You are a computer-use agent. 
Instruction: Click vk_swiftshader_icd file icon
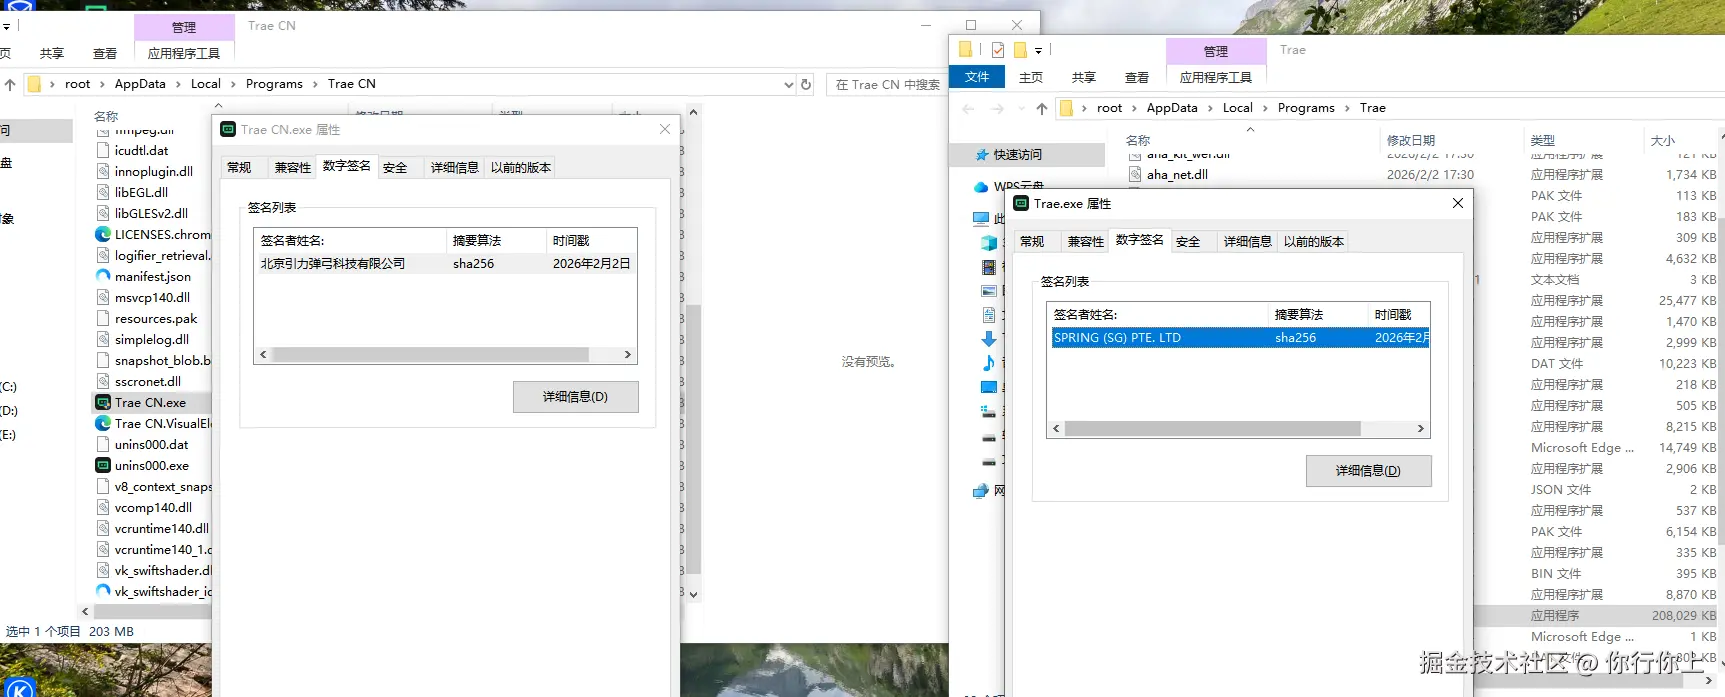[103, 591]
